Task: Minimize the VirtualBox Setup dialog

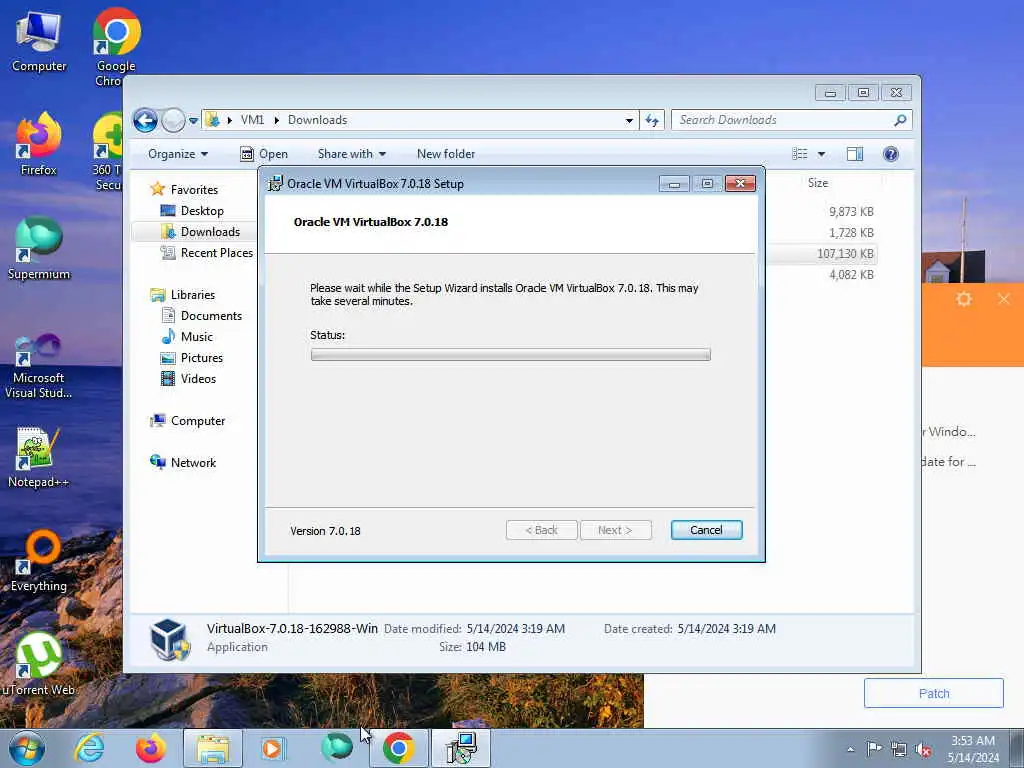Action: tap(674, 184)
